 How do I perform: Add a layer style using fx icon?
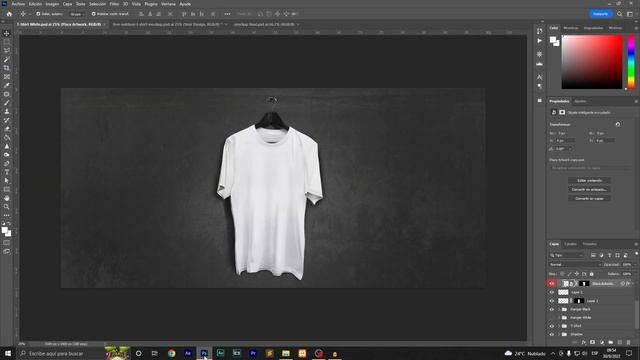(x=584, y=342)
